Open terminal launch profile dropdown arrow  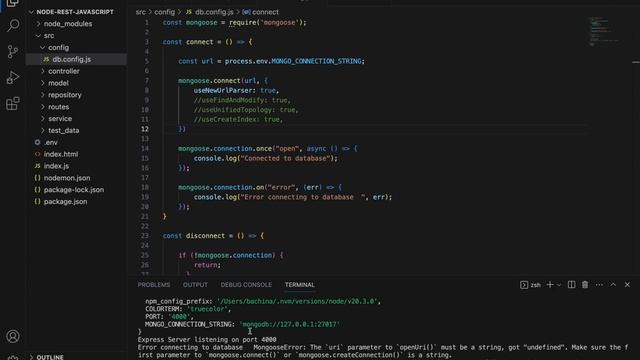pos(559,285)
